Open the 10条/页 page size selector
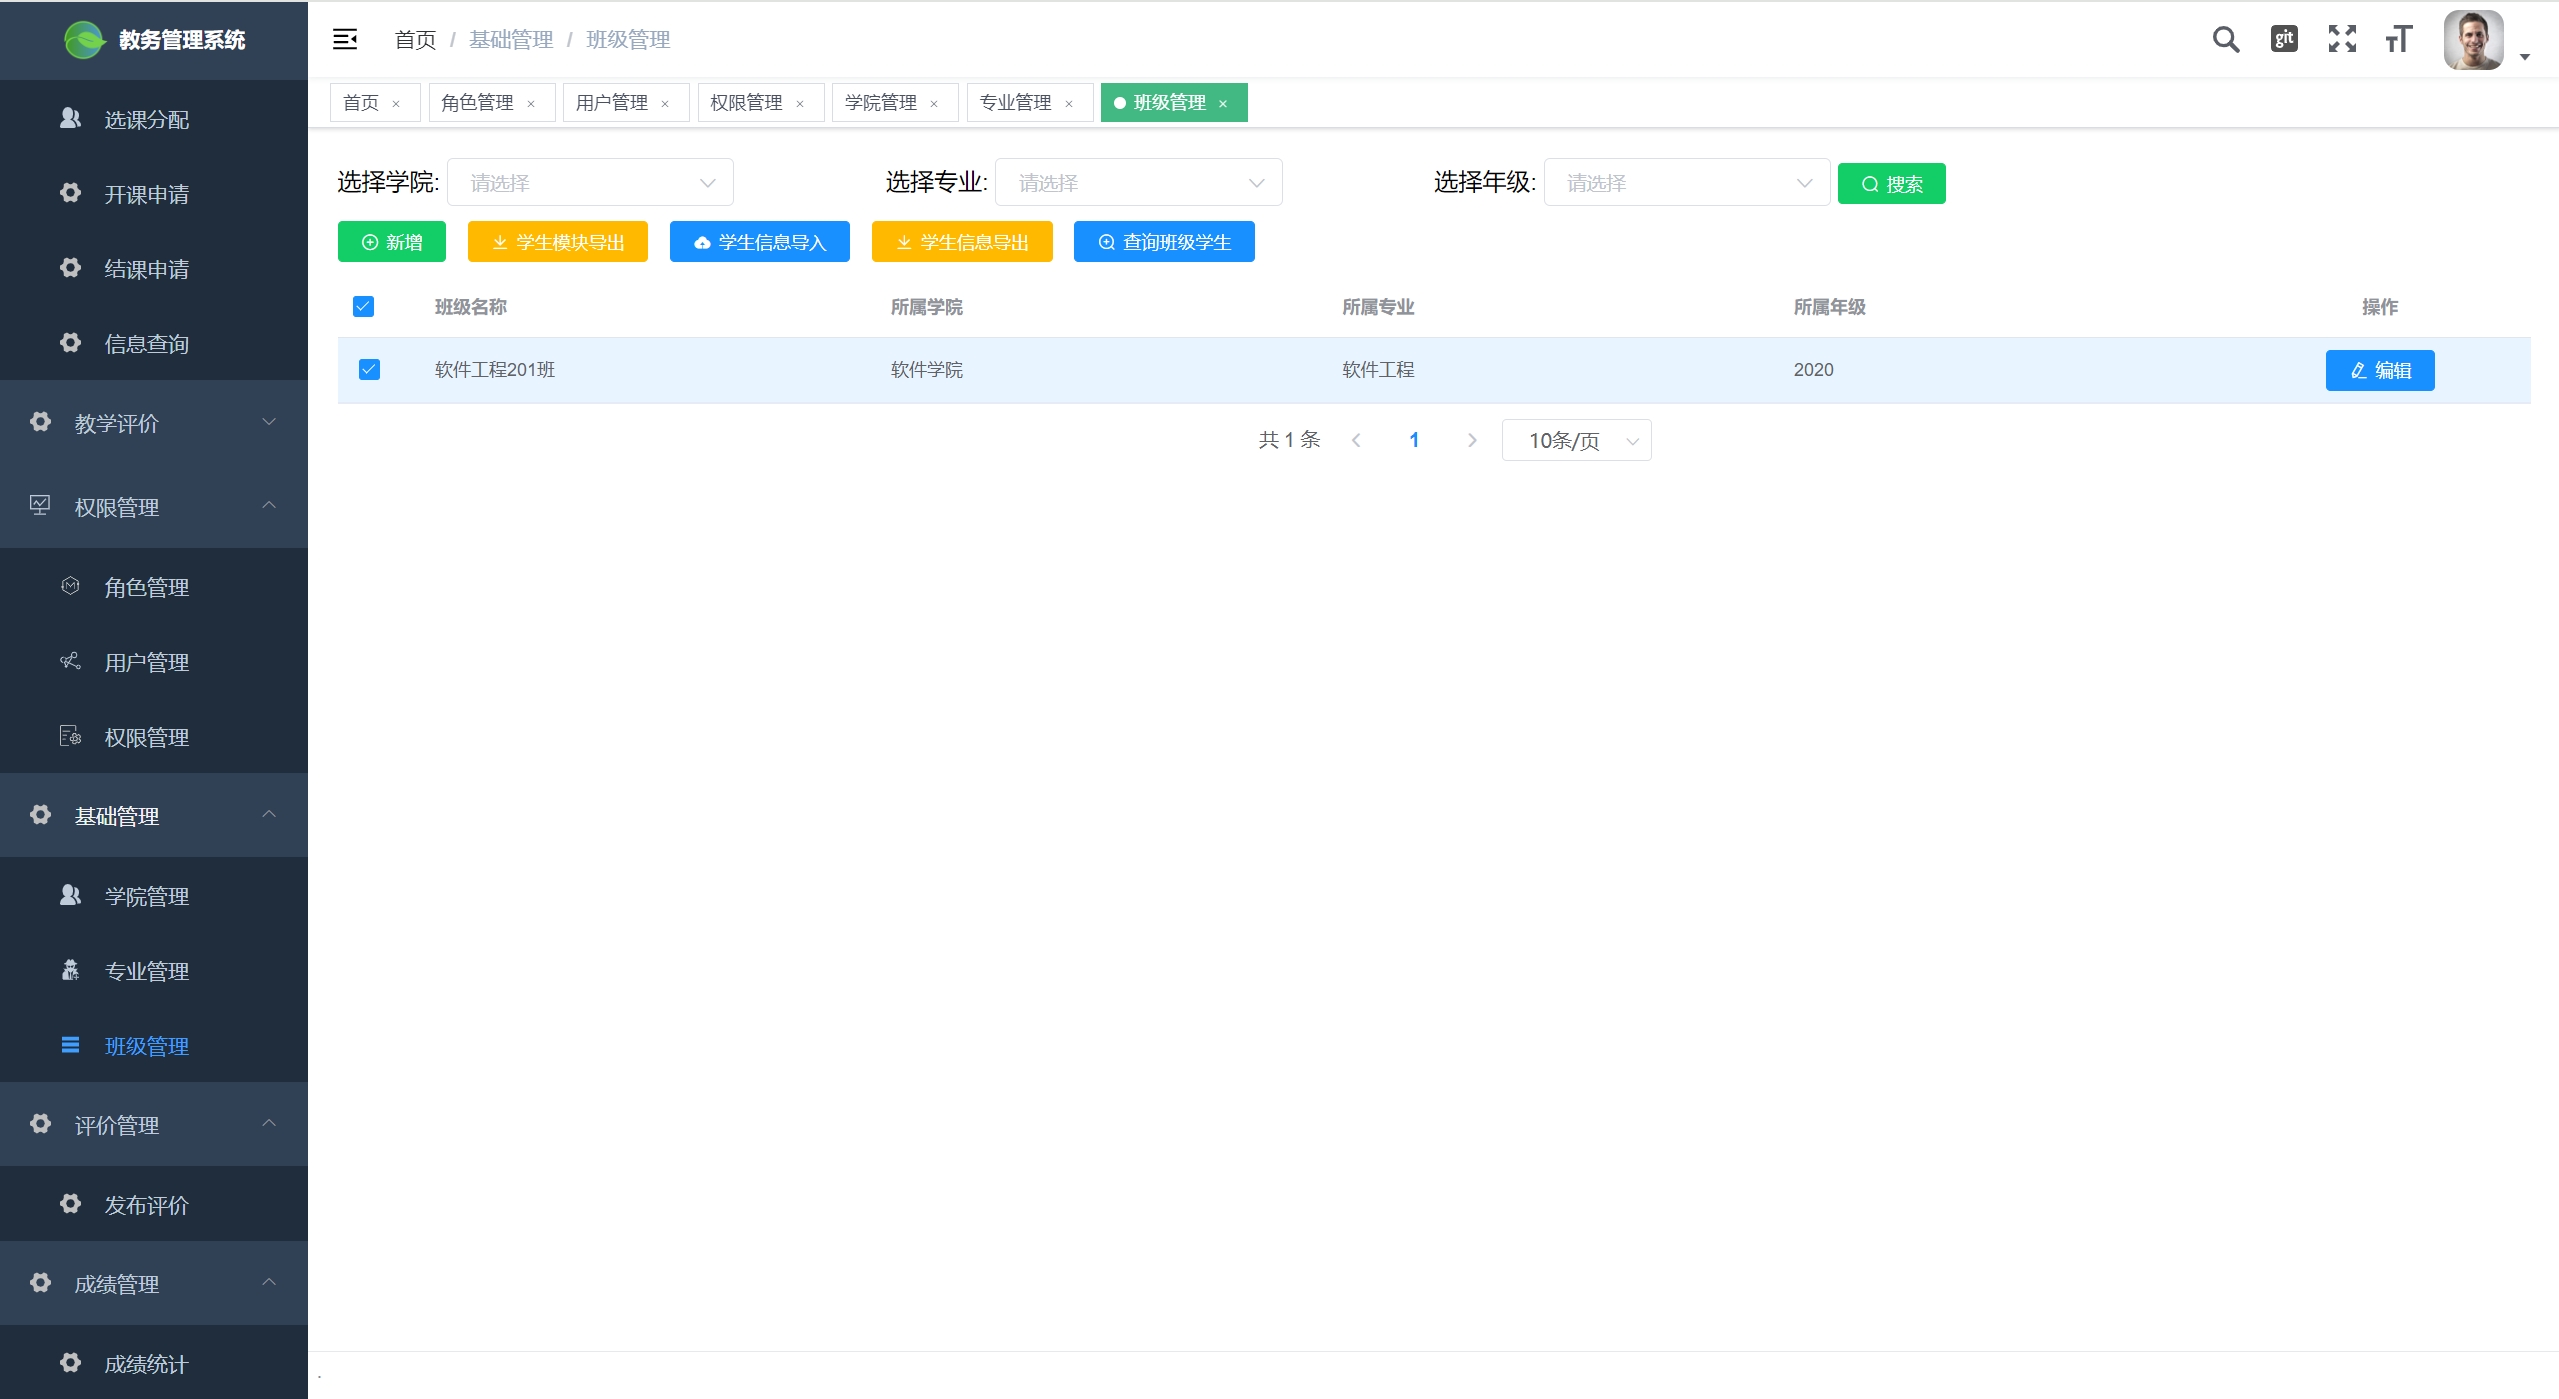Screen dimensions: 2559x1399 [x=1576, y=441]
